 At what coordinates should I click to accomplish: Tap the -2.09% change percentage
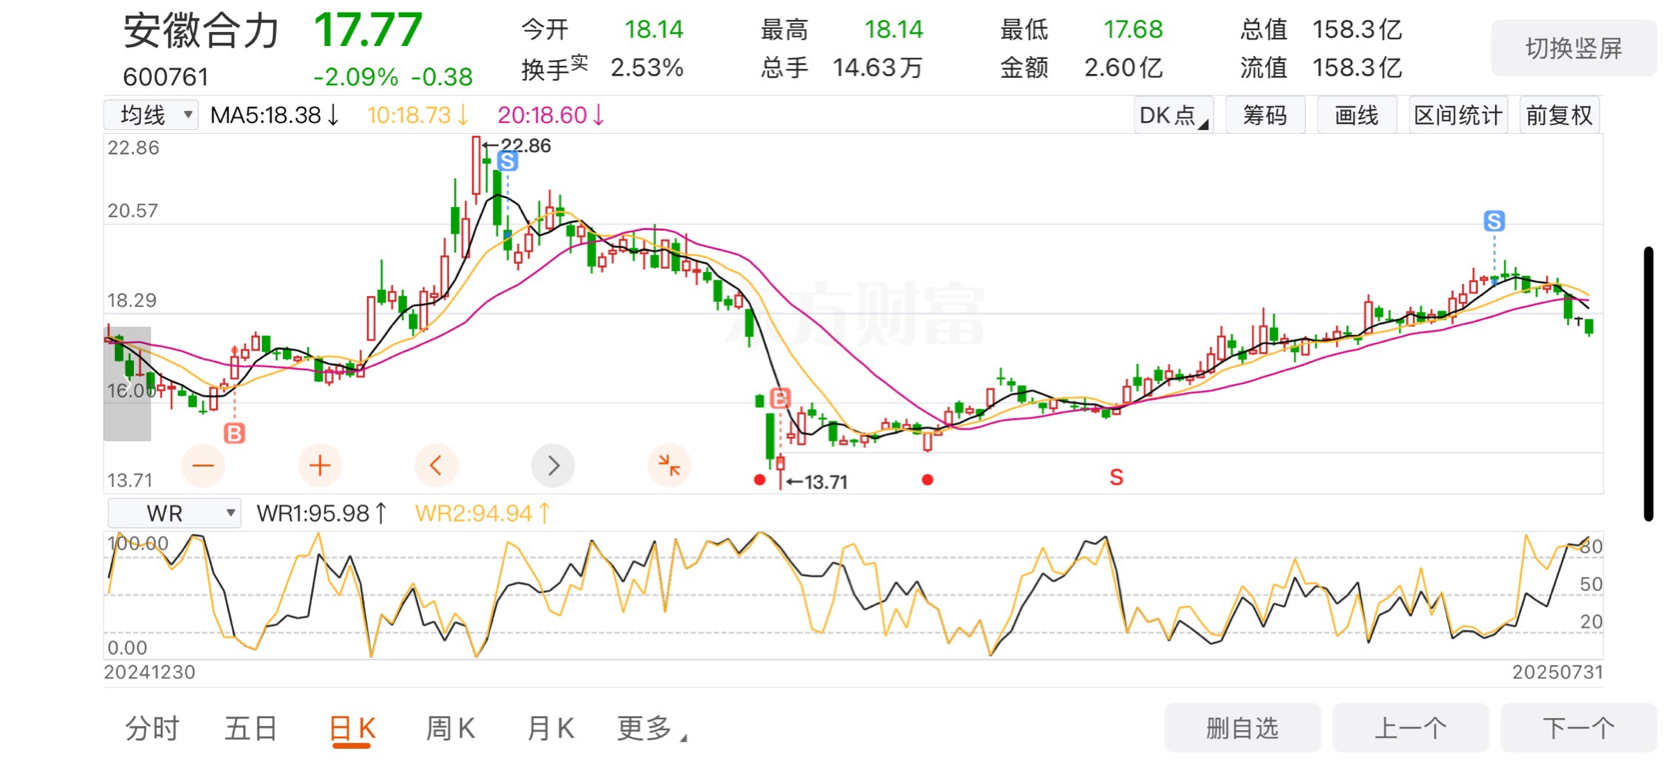(355, 77)
